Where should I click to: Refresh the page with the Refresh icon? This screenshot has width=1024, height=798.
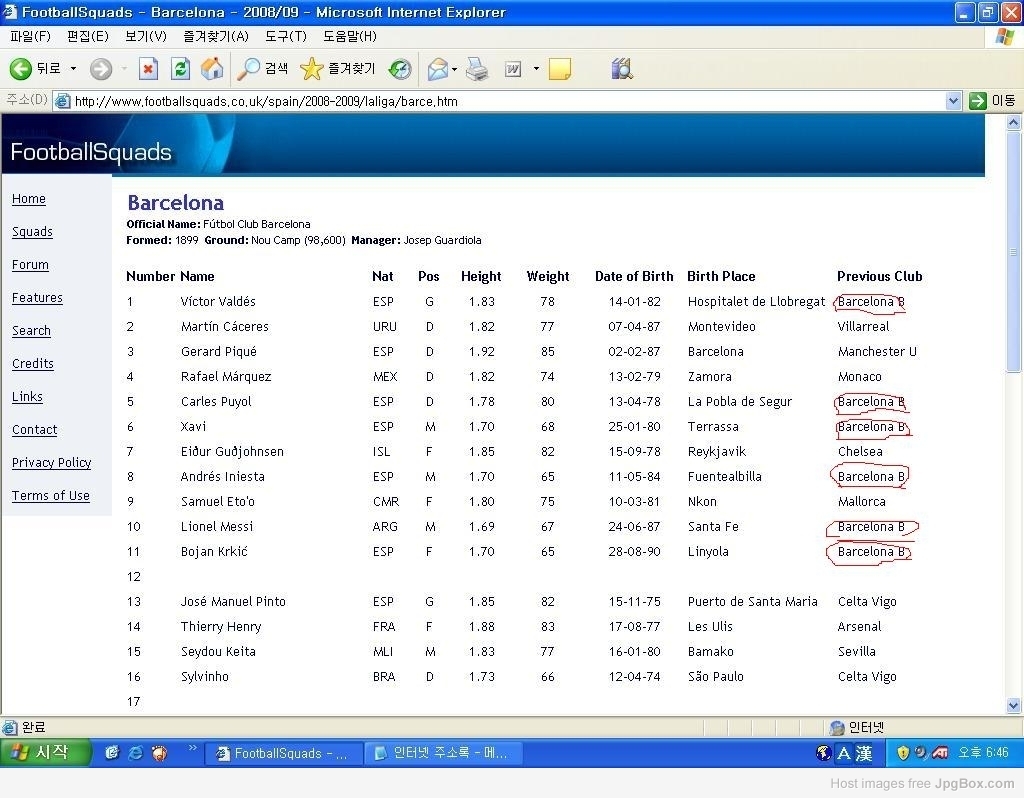[180, 69]
